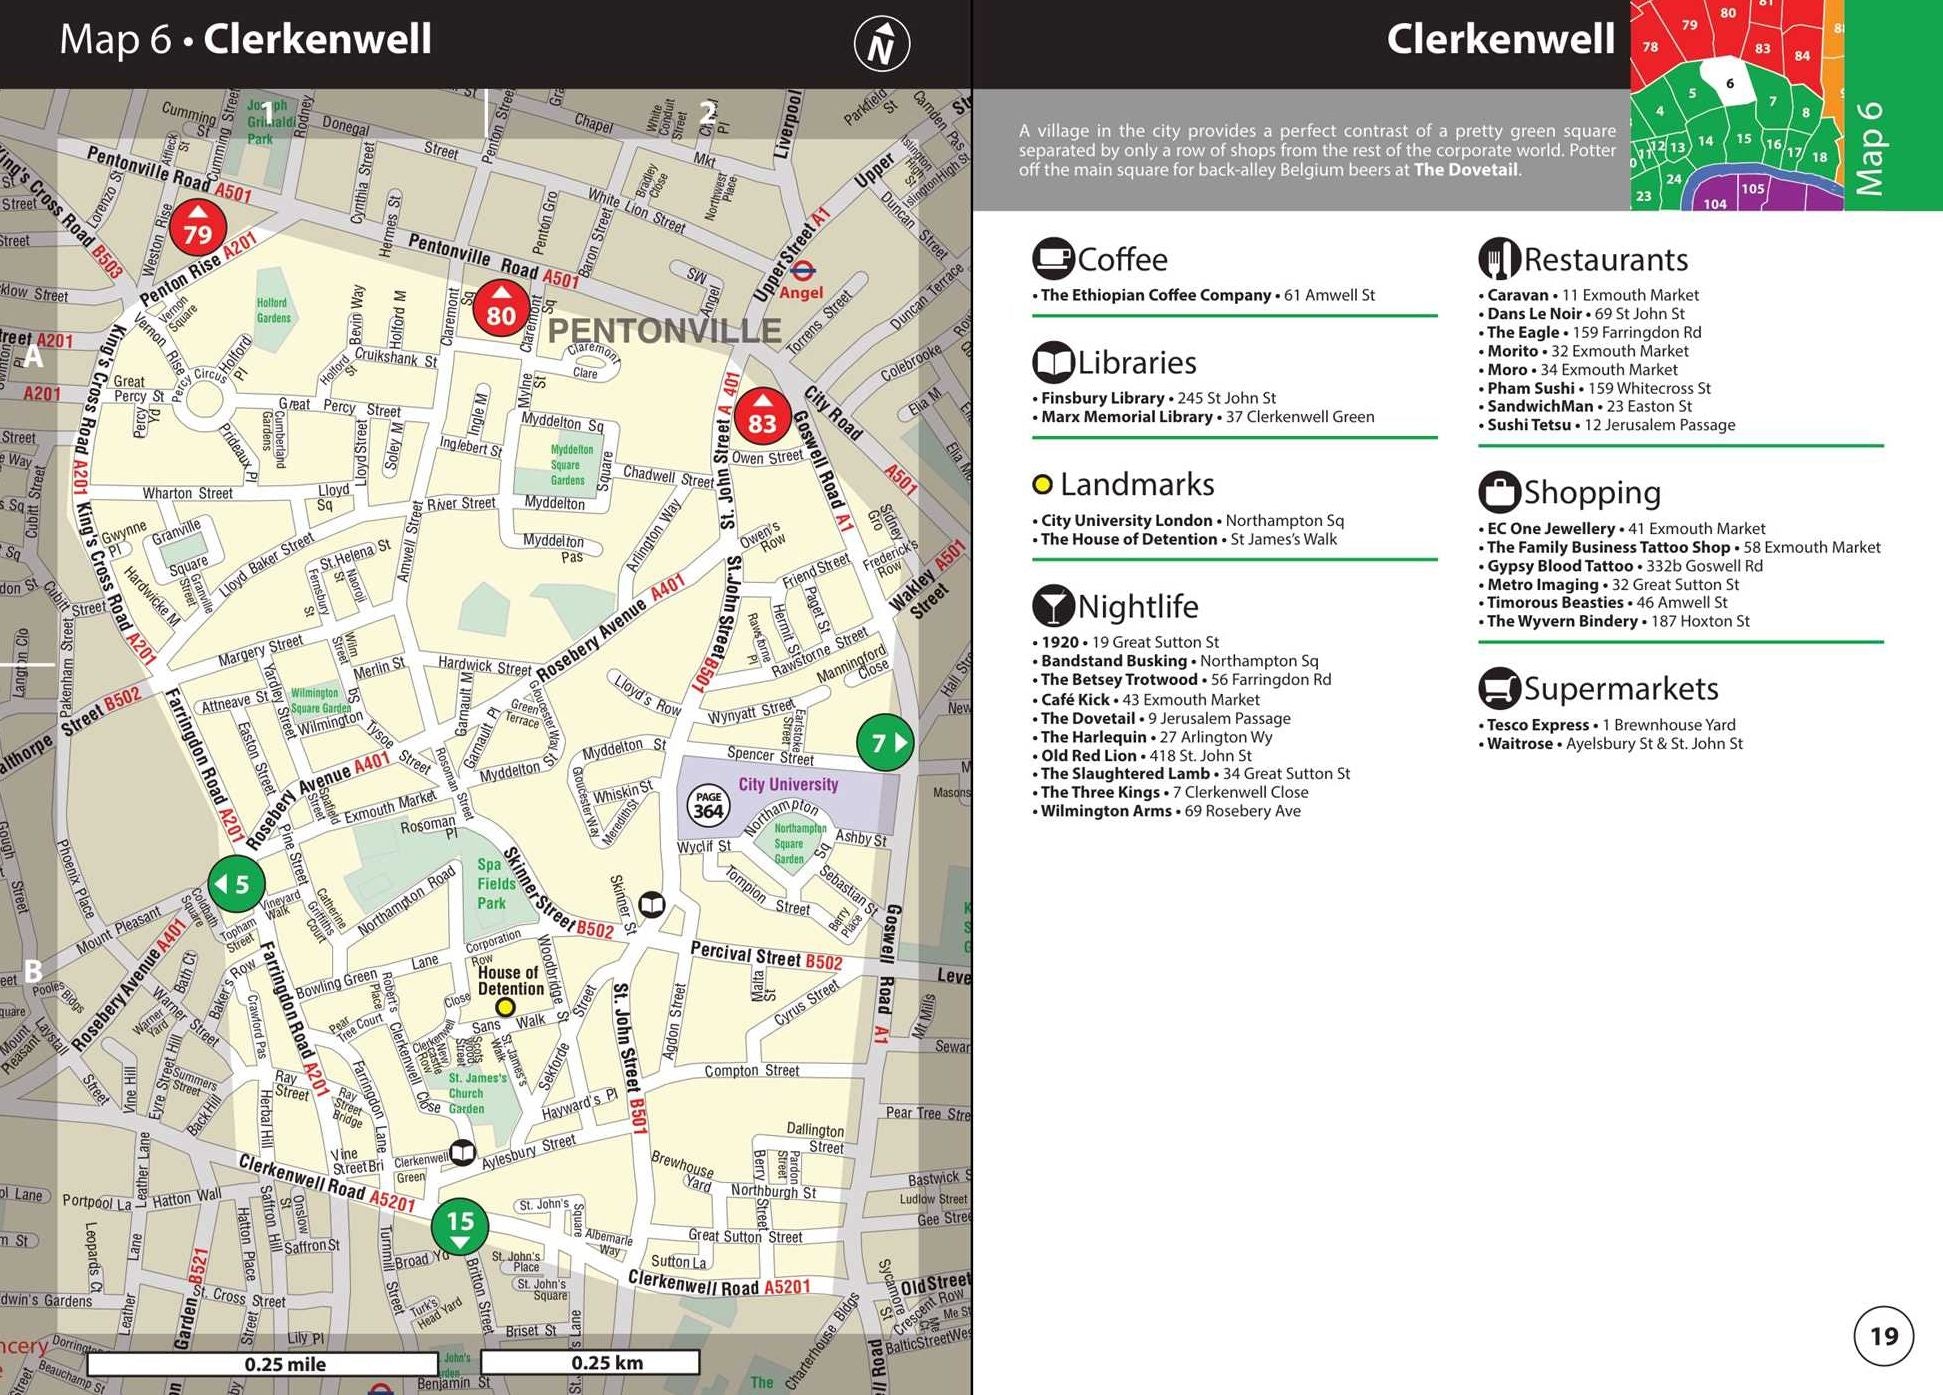Image resolution: width=1943 pixels, height=1395 pixels.
Task: Click the Pham Sushi listing
Action: point(1595,388)
